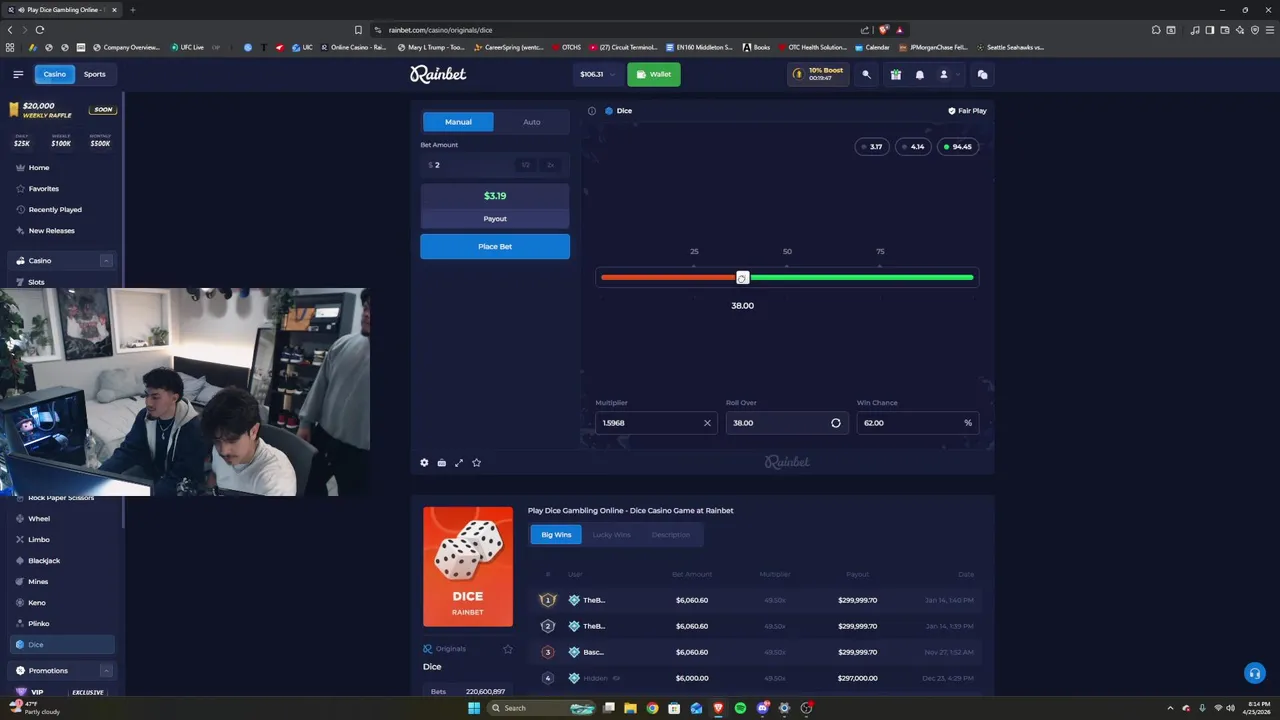Image resolution: width=1280 pixels, height=720 pixels.
Task: Click the 94.45 past roll result
Action: coord(957,147)
